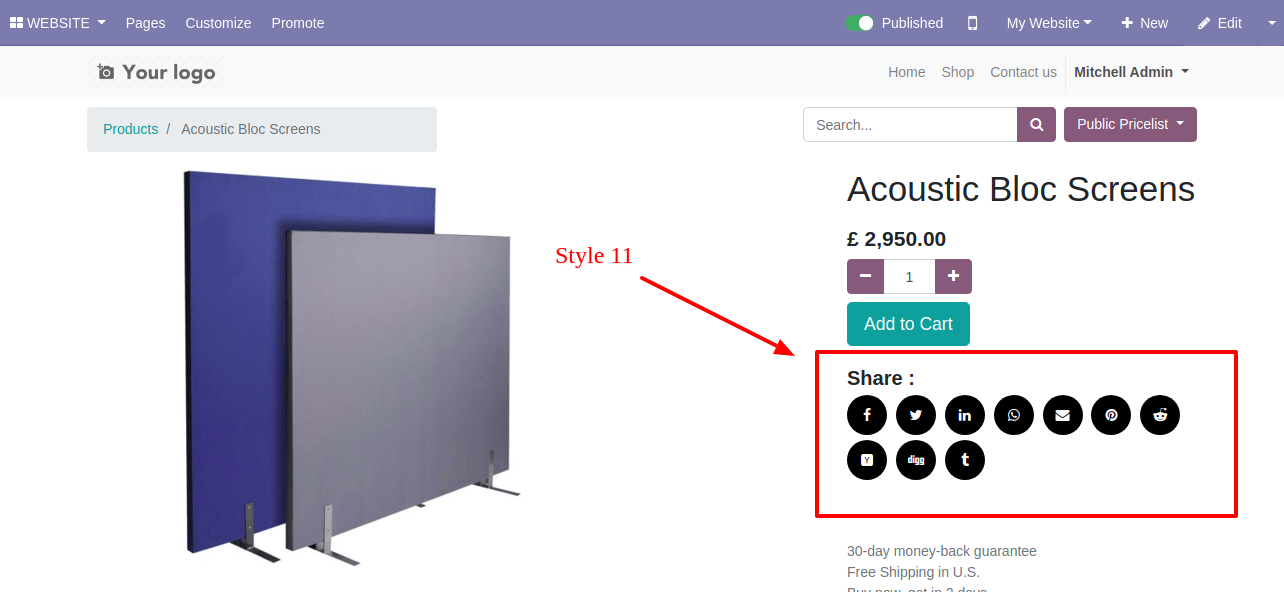Add the product to cart

tap(908, 324)
